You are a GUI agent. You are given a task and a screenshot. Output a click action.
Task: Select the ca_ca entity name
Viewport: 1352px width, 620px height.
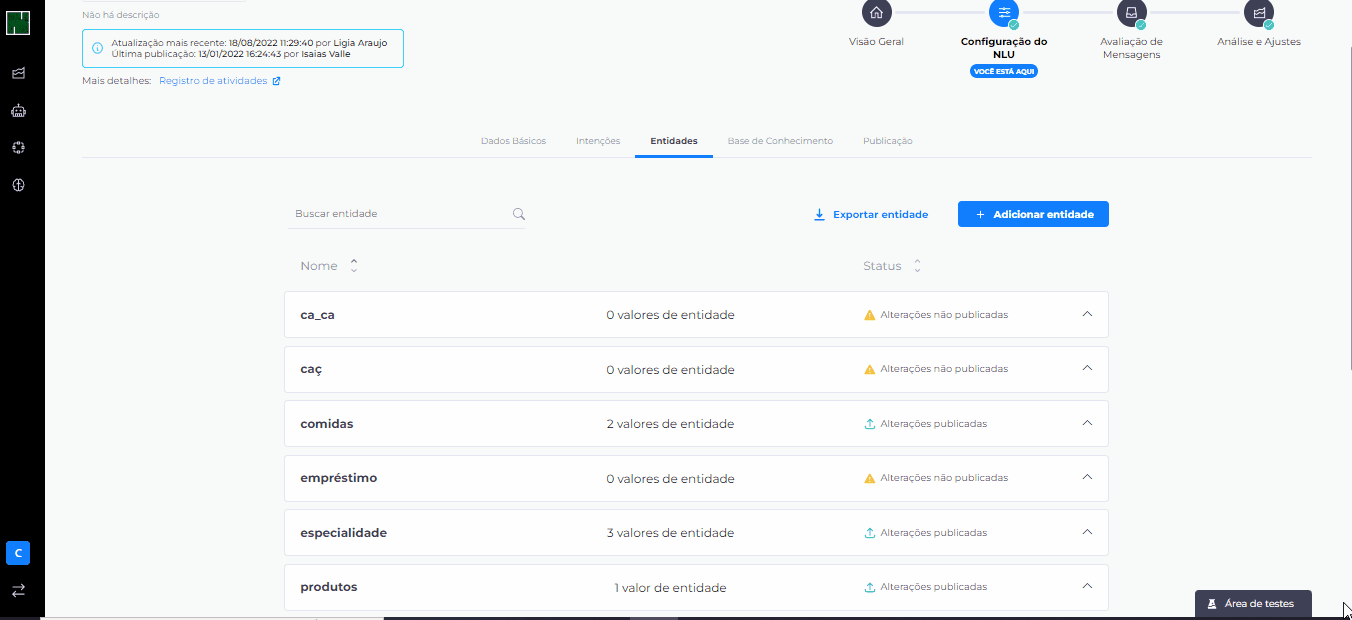click(317, 315)
